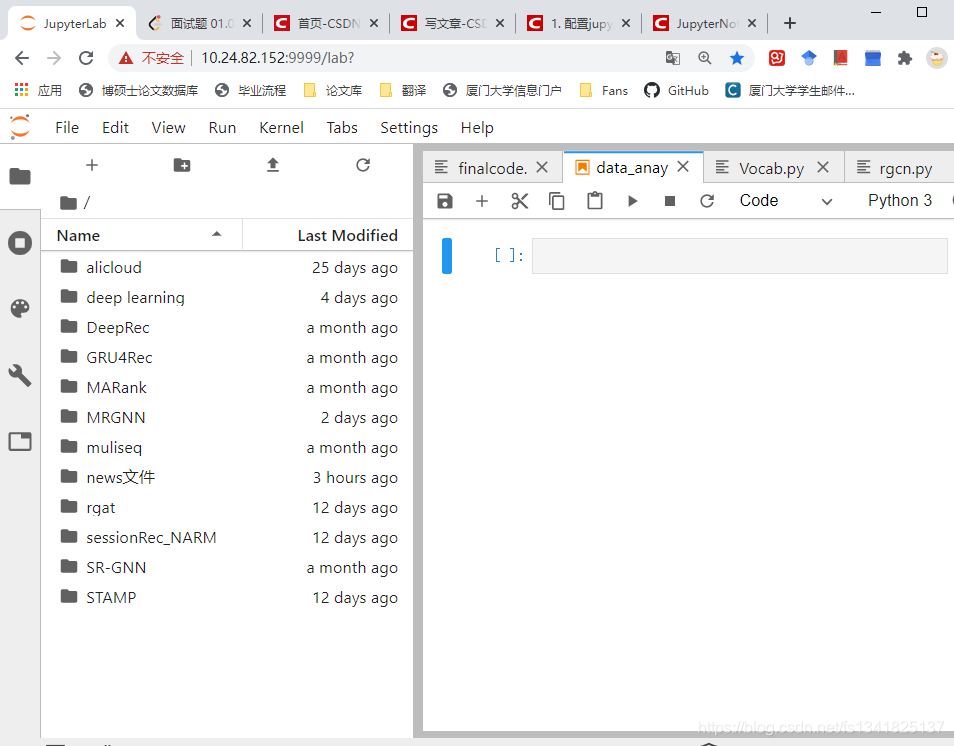
Task: Open the running terminals and kernels sidebar
Action: tap(20, 243)
